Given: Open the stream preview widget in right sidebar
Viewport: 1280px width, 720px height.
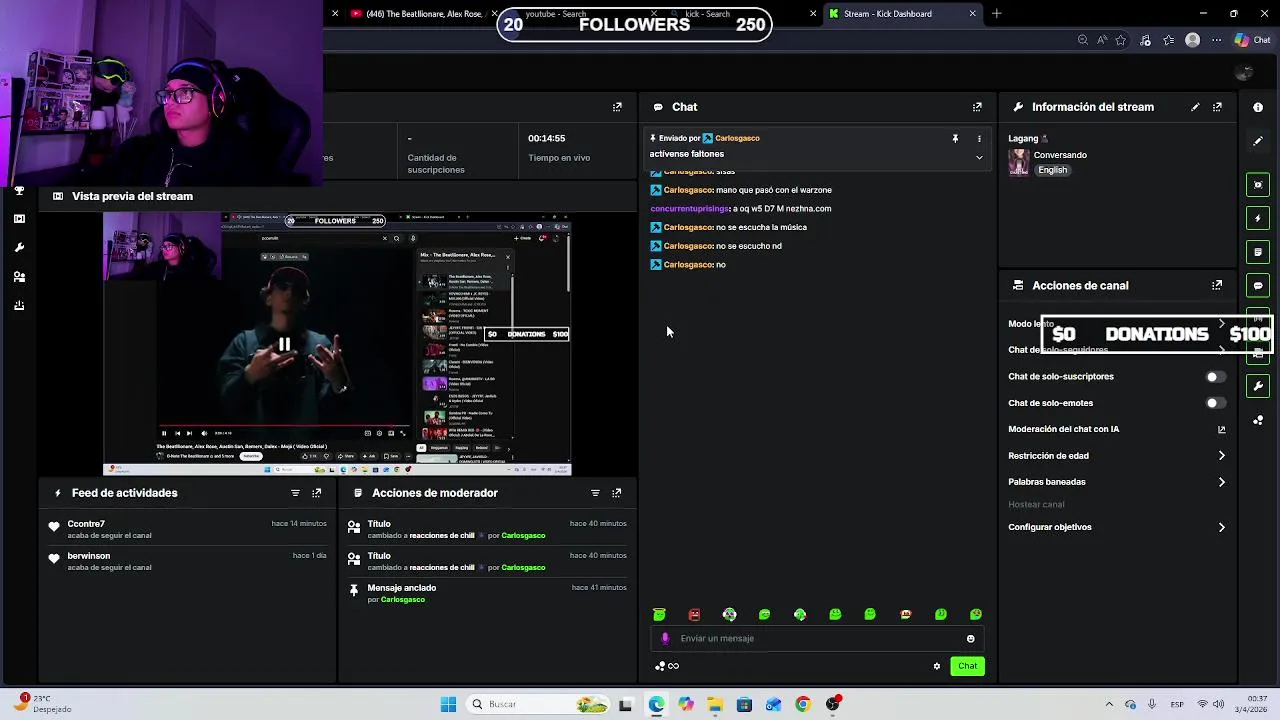Looking at the screenshot, I should click(x=1258, y=185).
